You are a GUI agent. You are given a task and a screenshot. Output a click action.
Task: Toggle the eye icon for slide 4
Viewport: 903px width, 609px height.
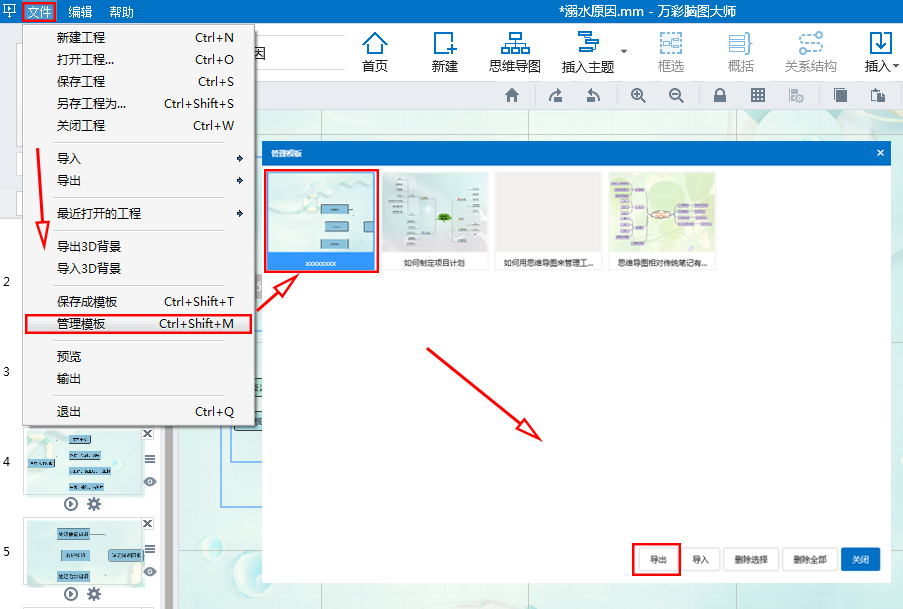pyautogui.click(x=150, y=481)
